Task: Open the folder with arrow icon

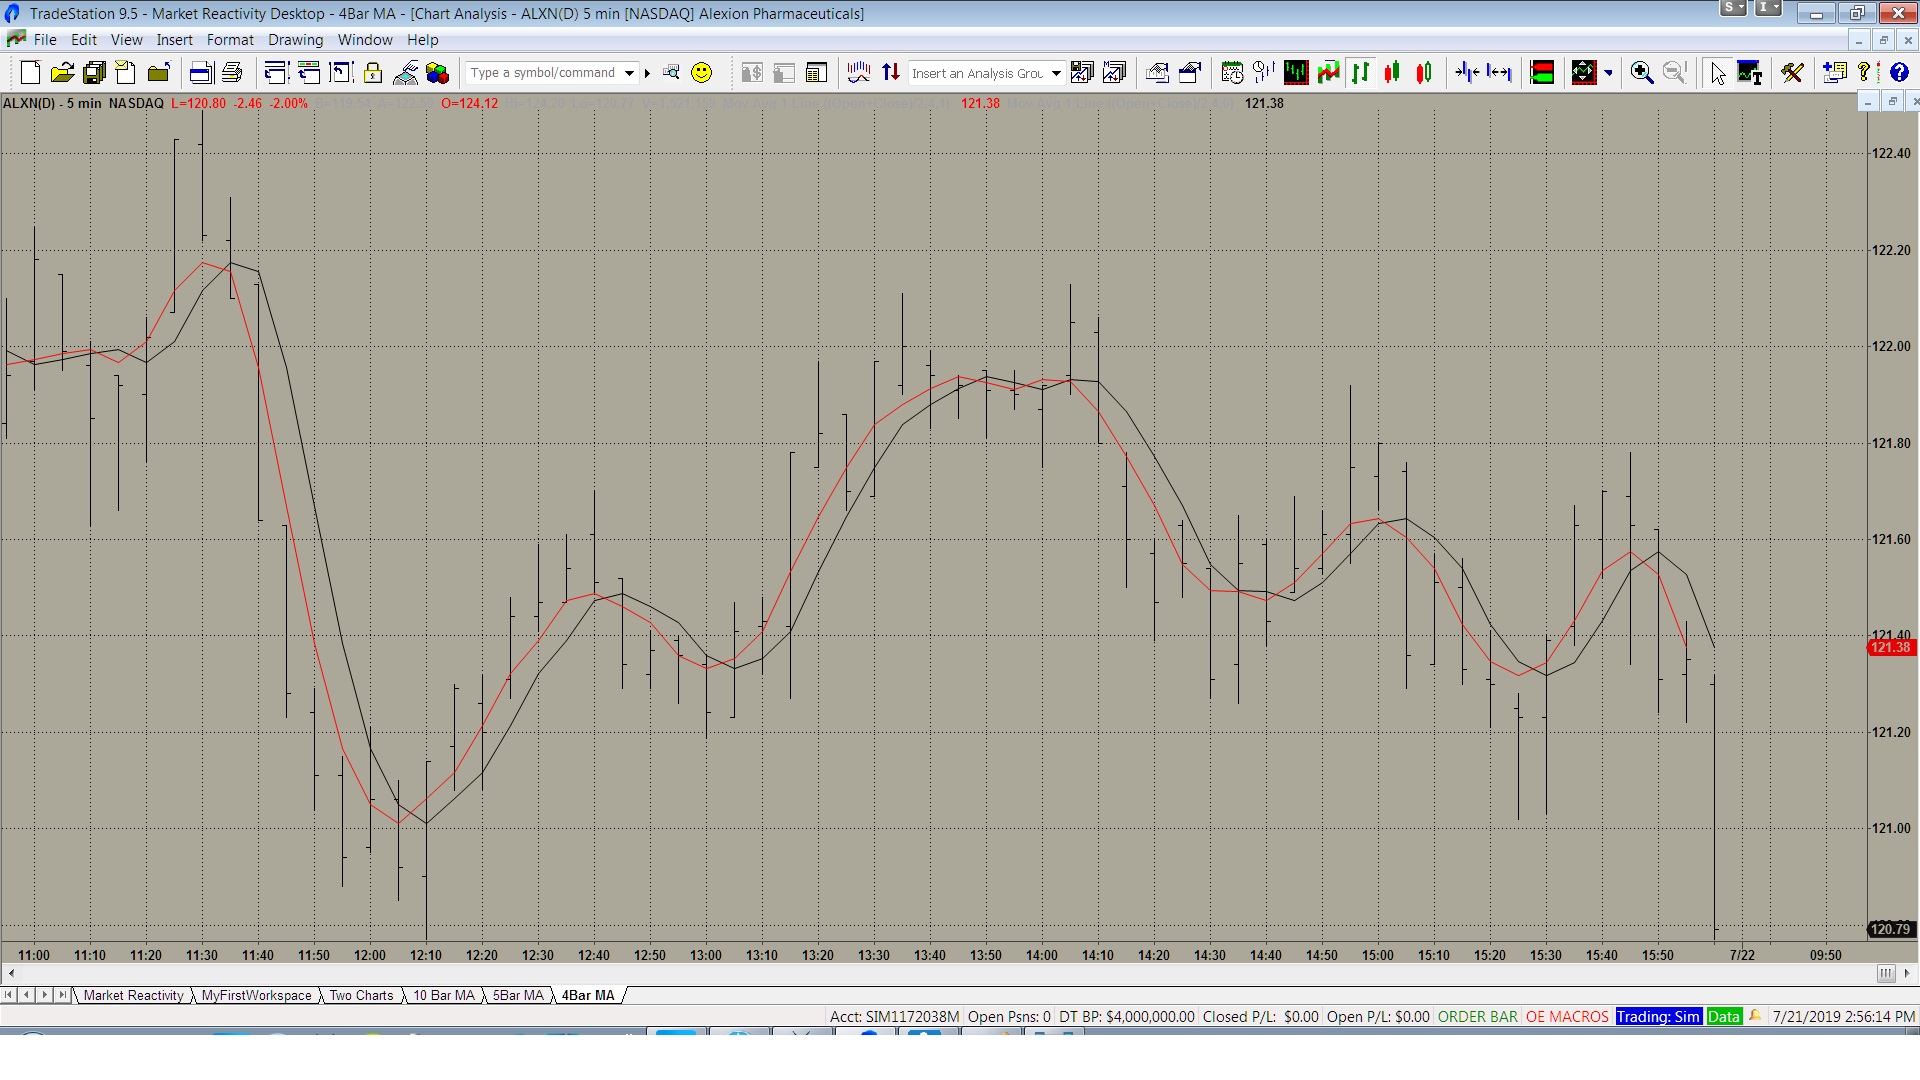Action: coord(158,72)
